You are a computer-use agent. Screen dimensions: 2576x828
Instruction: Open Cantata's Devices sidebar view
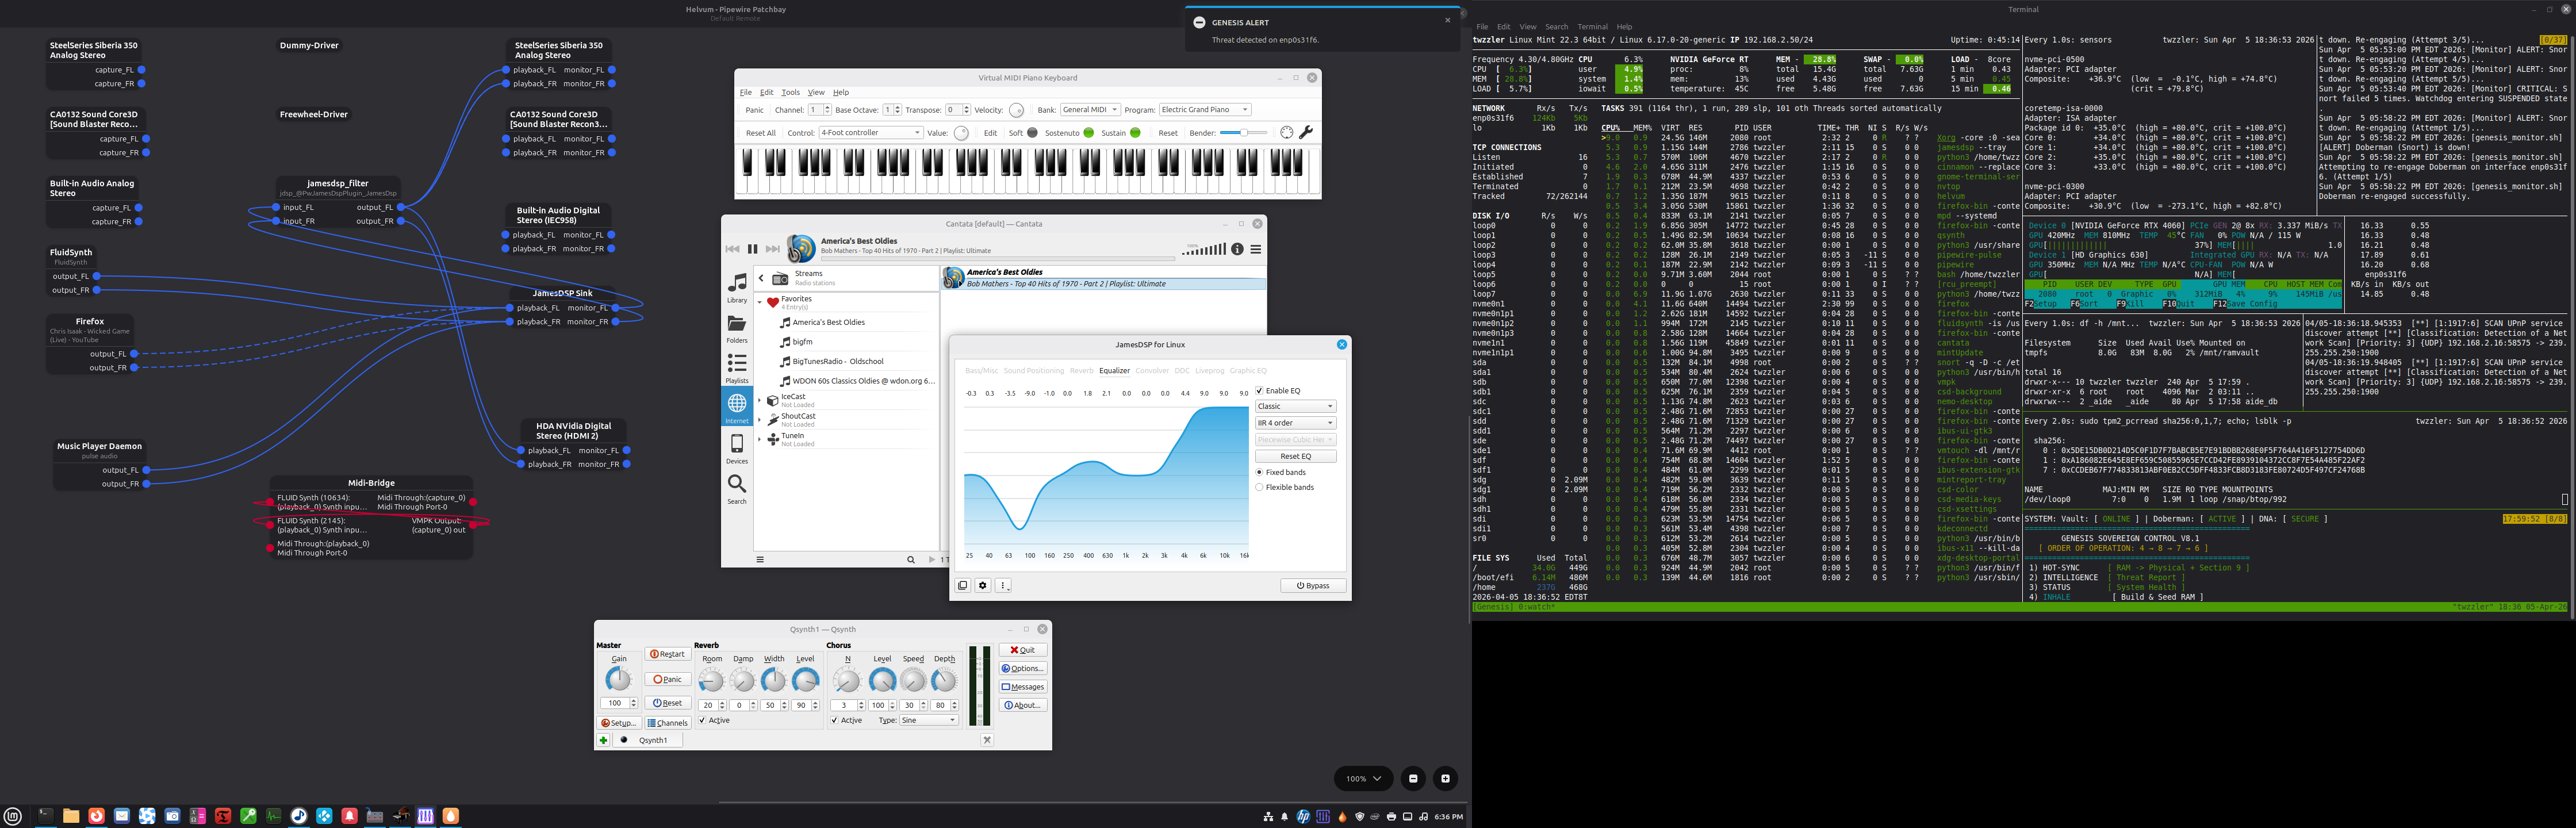tap(737, 448)
